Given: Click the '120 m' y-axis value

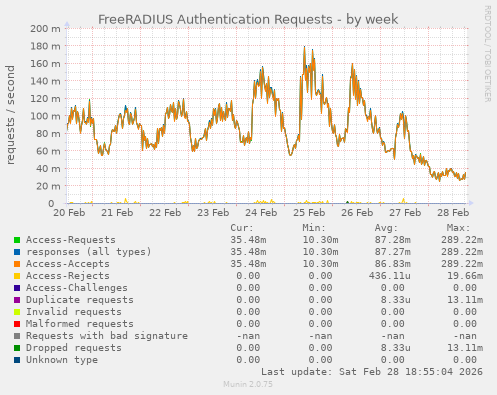Looking at the screenshot, I should click(45, 99).
